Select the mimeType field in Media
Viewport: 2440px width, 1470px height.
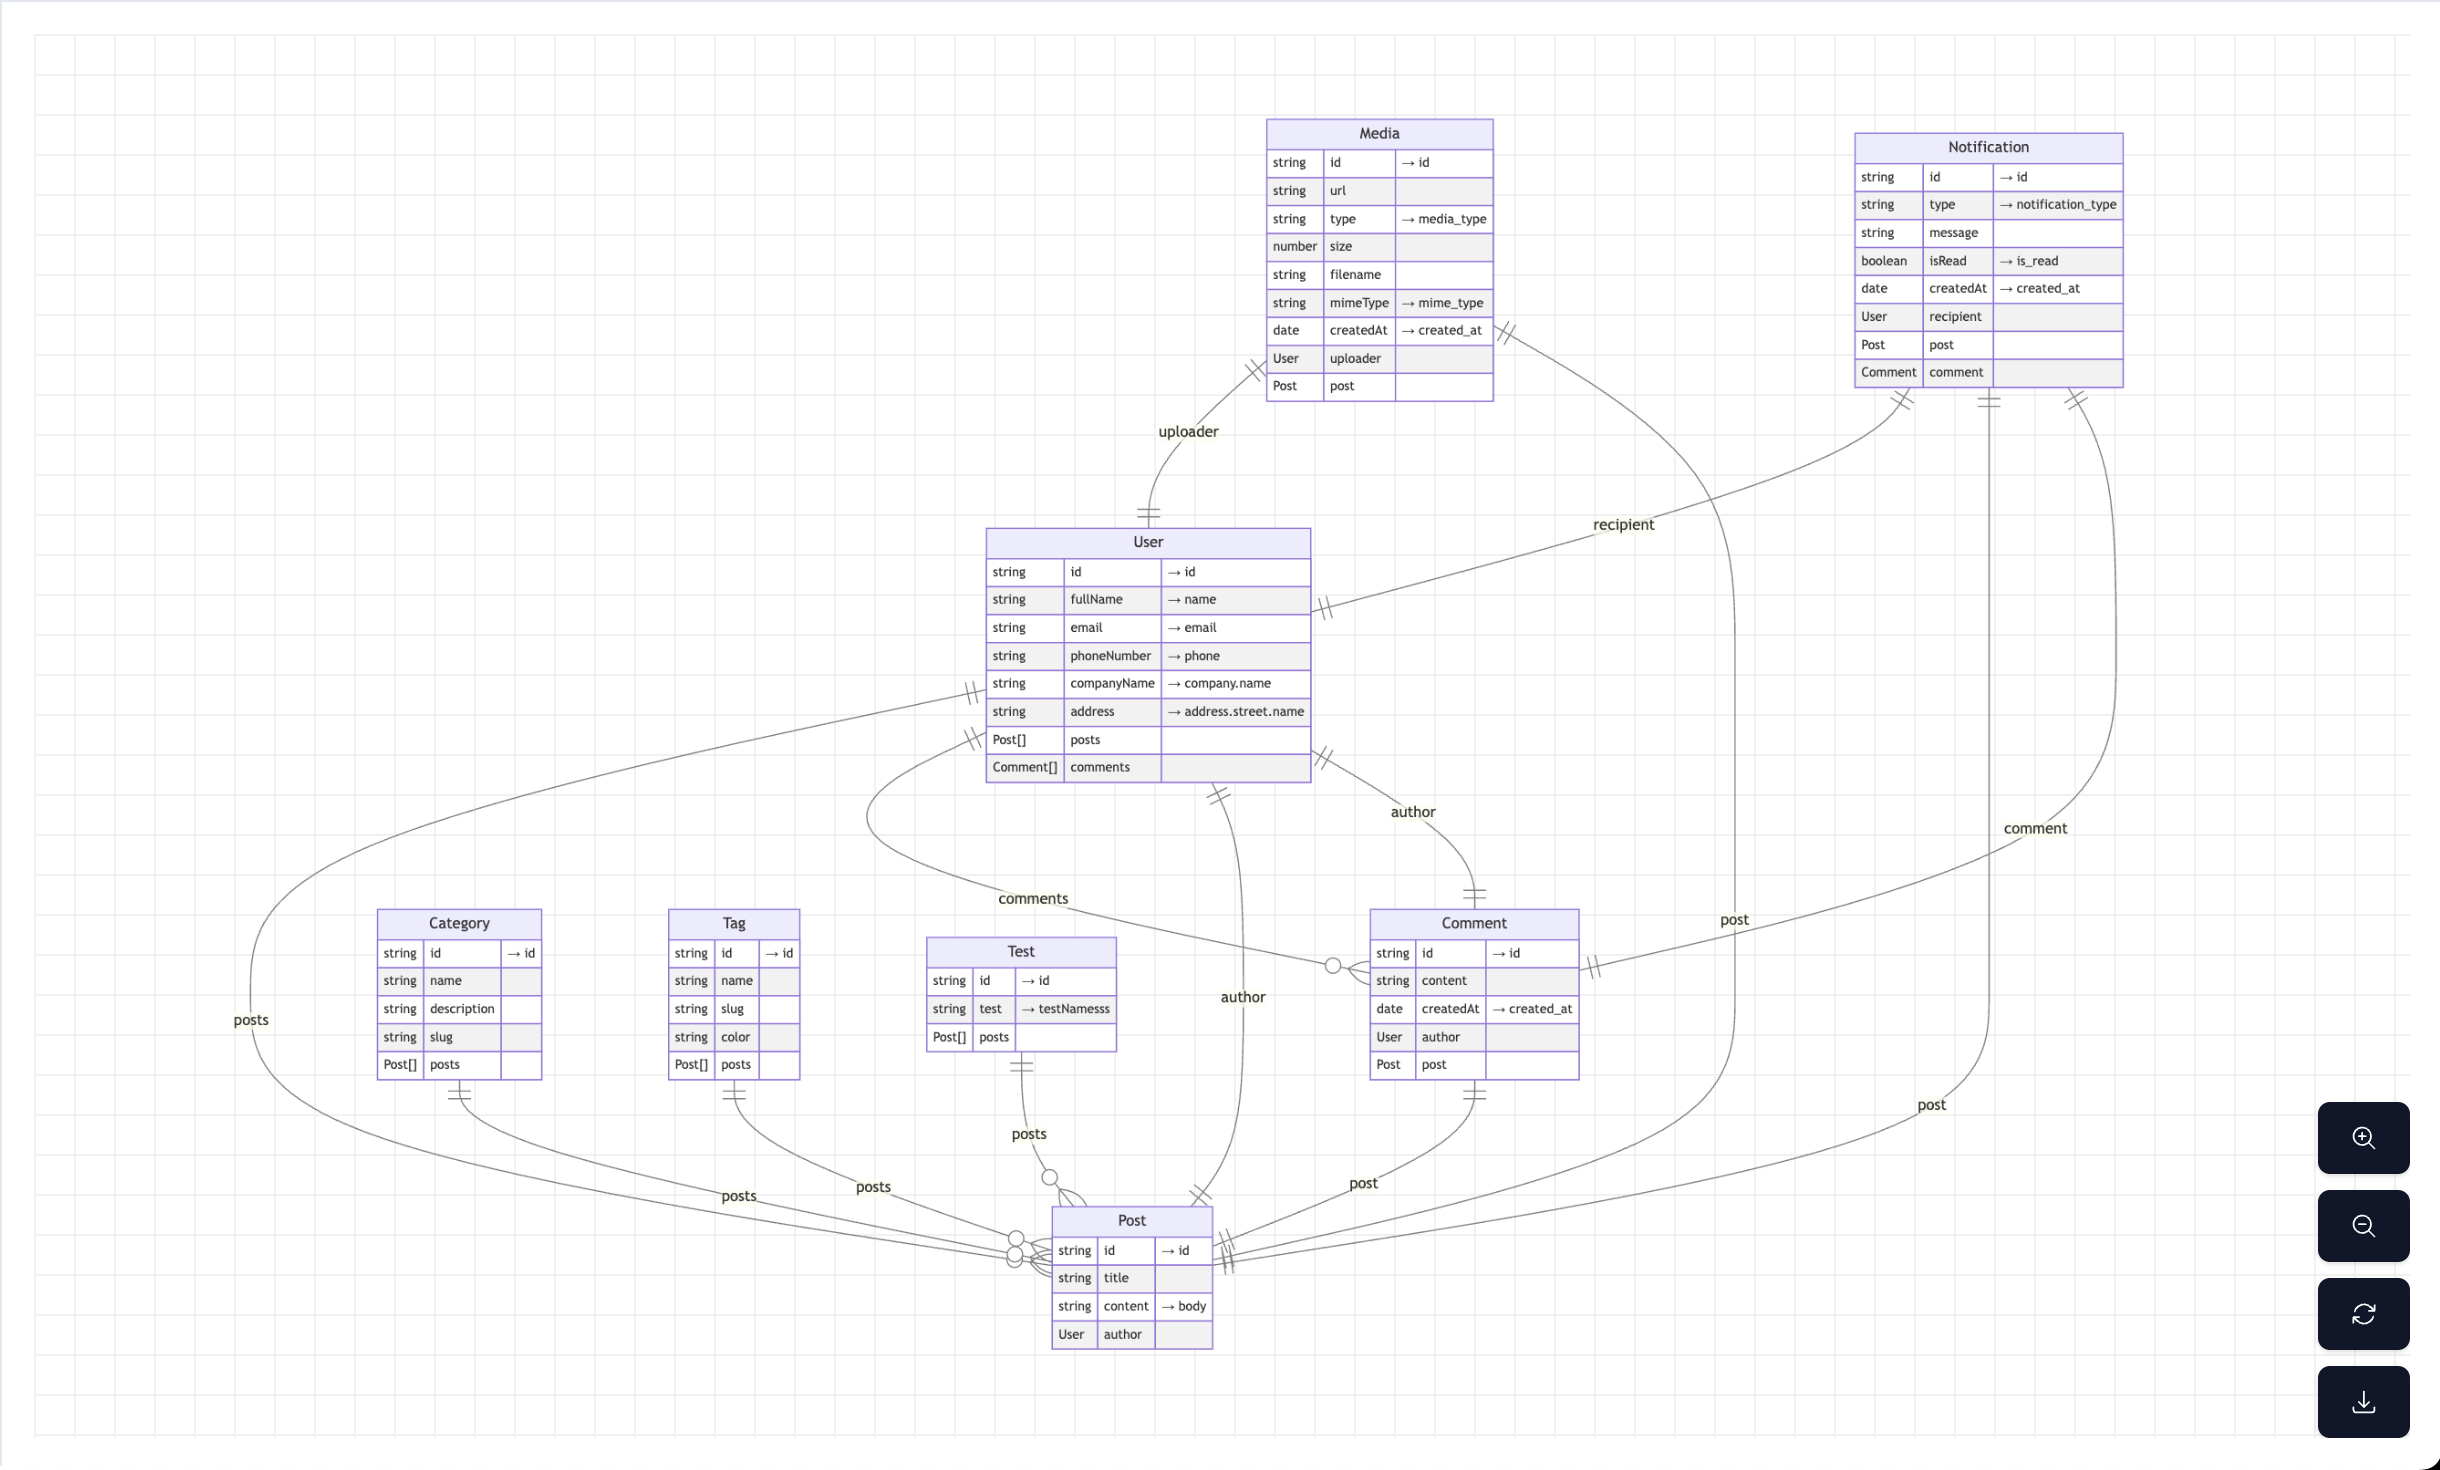click(1358, 302)
